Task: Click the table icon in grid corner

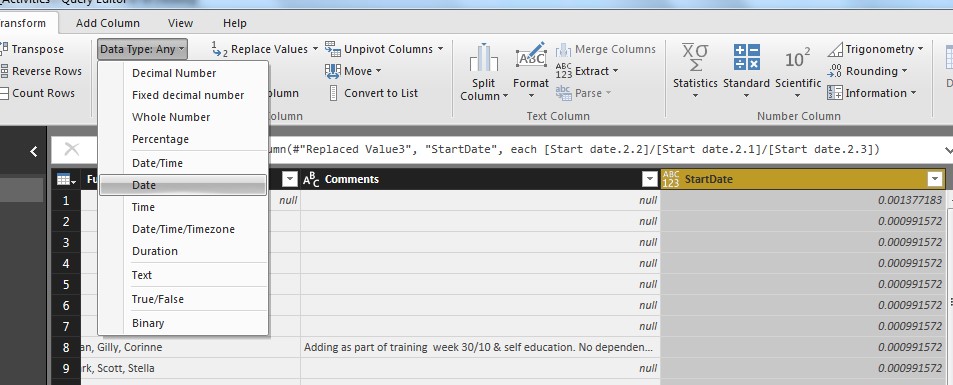Action: [66, 179]
